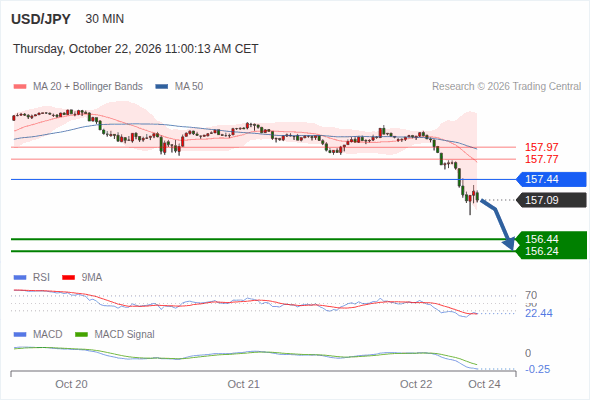Click the MACD blue legend marker
590x400 pixels.
pyautogui.click(x=20, y=335)
